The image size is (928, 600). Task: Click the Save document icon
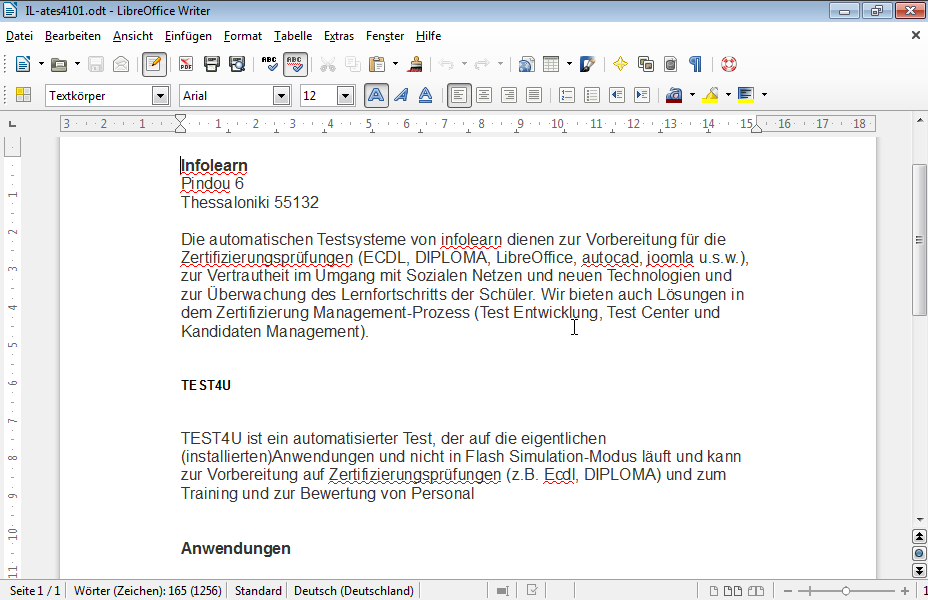[96, 64]
